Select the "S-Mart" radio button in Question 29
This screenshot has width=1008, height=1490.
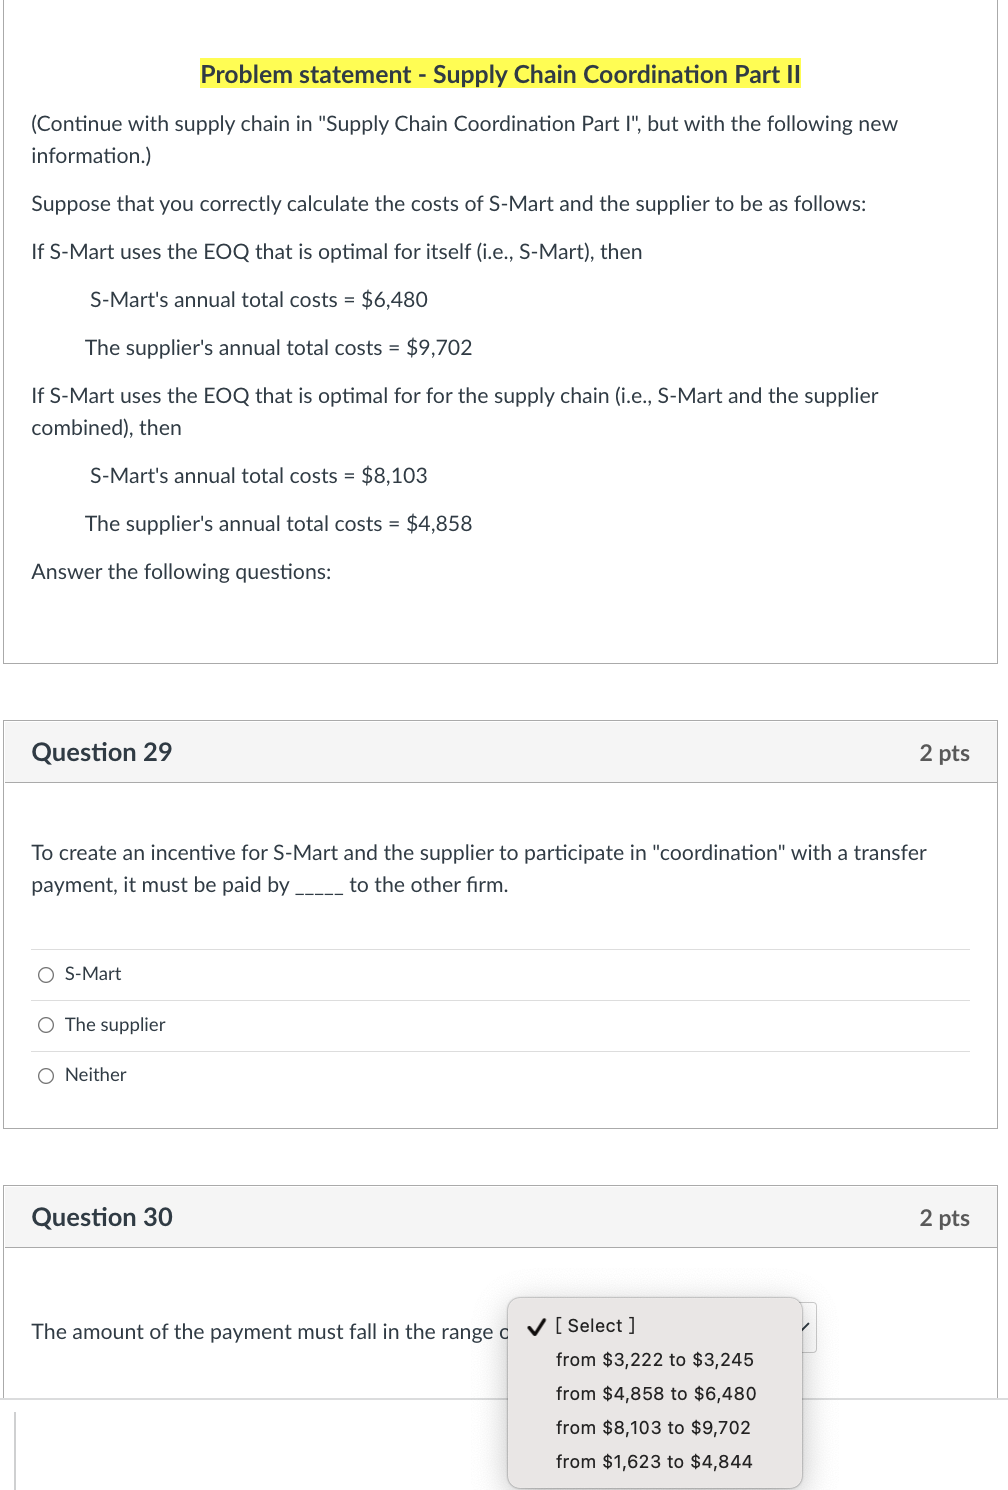(x=46, y=973)
